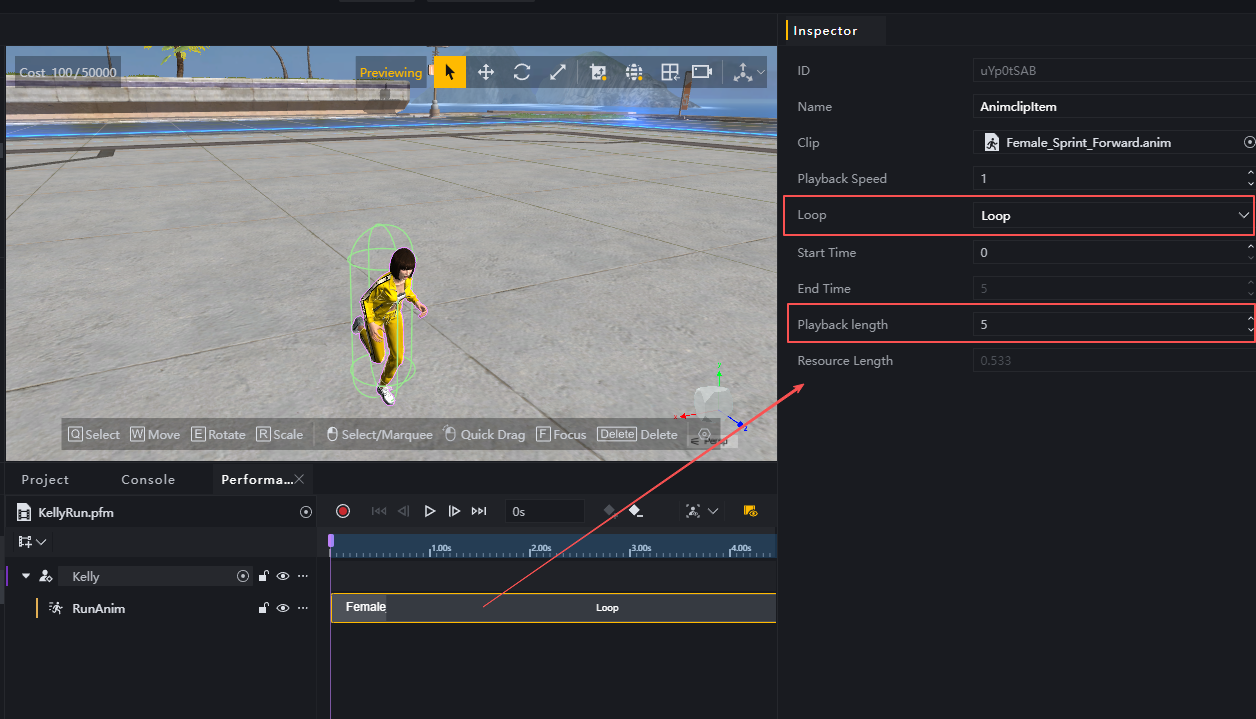The width and height of the screenshot is (1256, 719).
Task: Collapse the Kelly track tree arrow
Action: pyautogui.click(x=26, y=576)
